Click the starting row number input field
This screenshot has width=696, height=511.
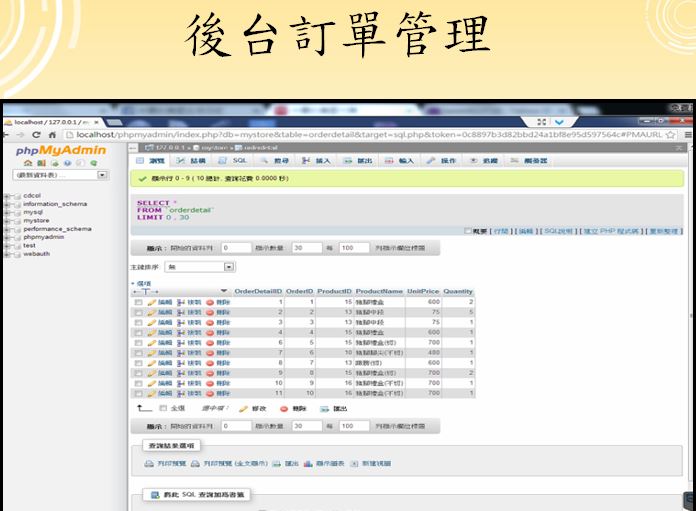236,247
